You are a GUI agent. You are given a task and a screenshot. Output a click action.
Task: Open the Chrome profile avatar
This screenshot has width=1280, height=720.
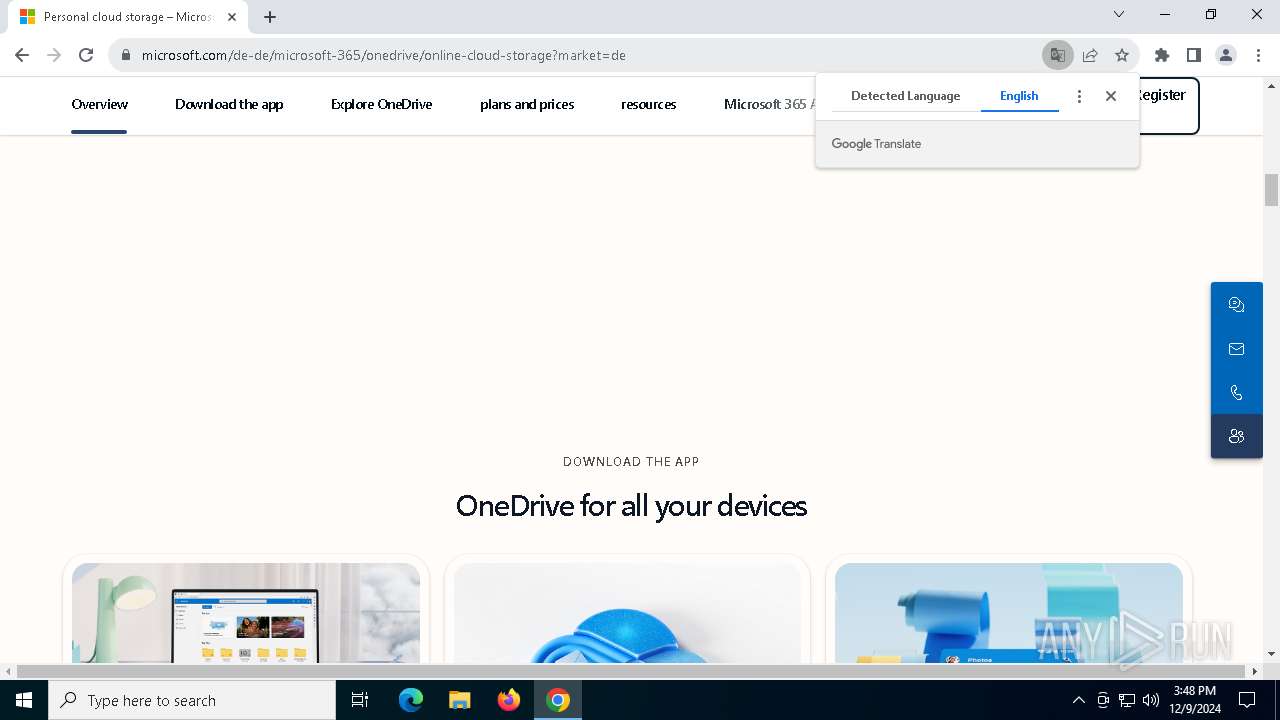pyautogui.click(x=1226, y=55)
